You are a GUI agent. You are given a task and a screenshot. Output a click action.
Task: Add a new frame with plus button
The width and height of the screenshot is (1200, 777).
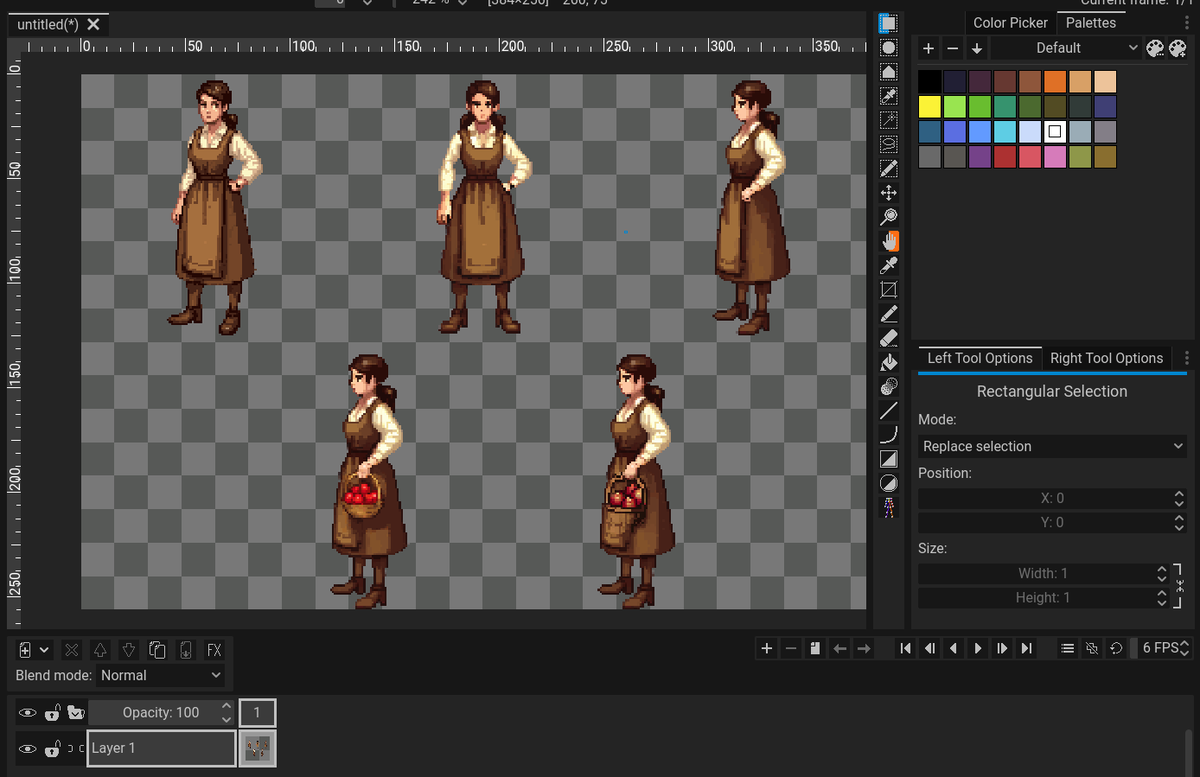[x=767, y=648]
